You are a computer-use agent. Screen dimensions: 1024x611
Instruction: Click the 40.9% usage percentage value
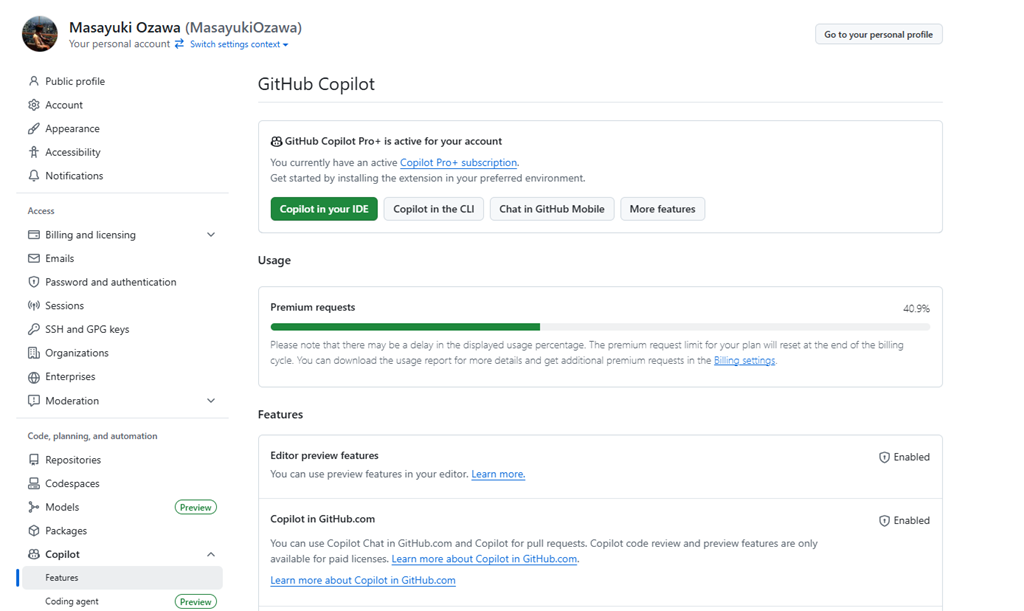coord(916,309)
